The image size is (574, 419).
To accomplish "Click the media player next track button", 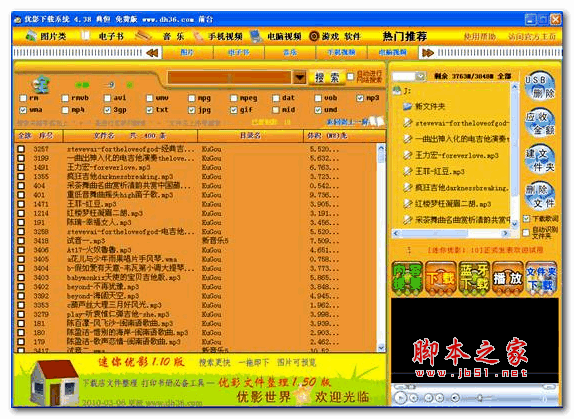I will 440,398.
